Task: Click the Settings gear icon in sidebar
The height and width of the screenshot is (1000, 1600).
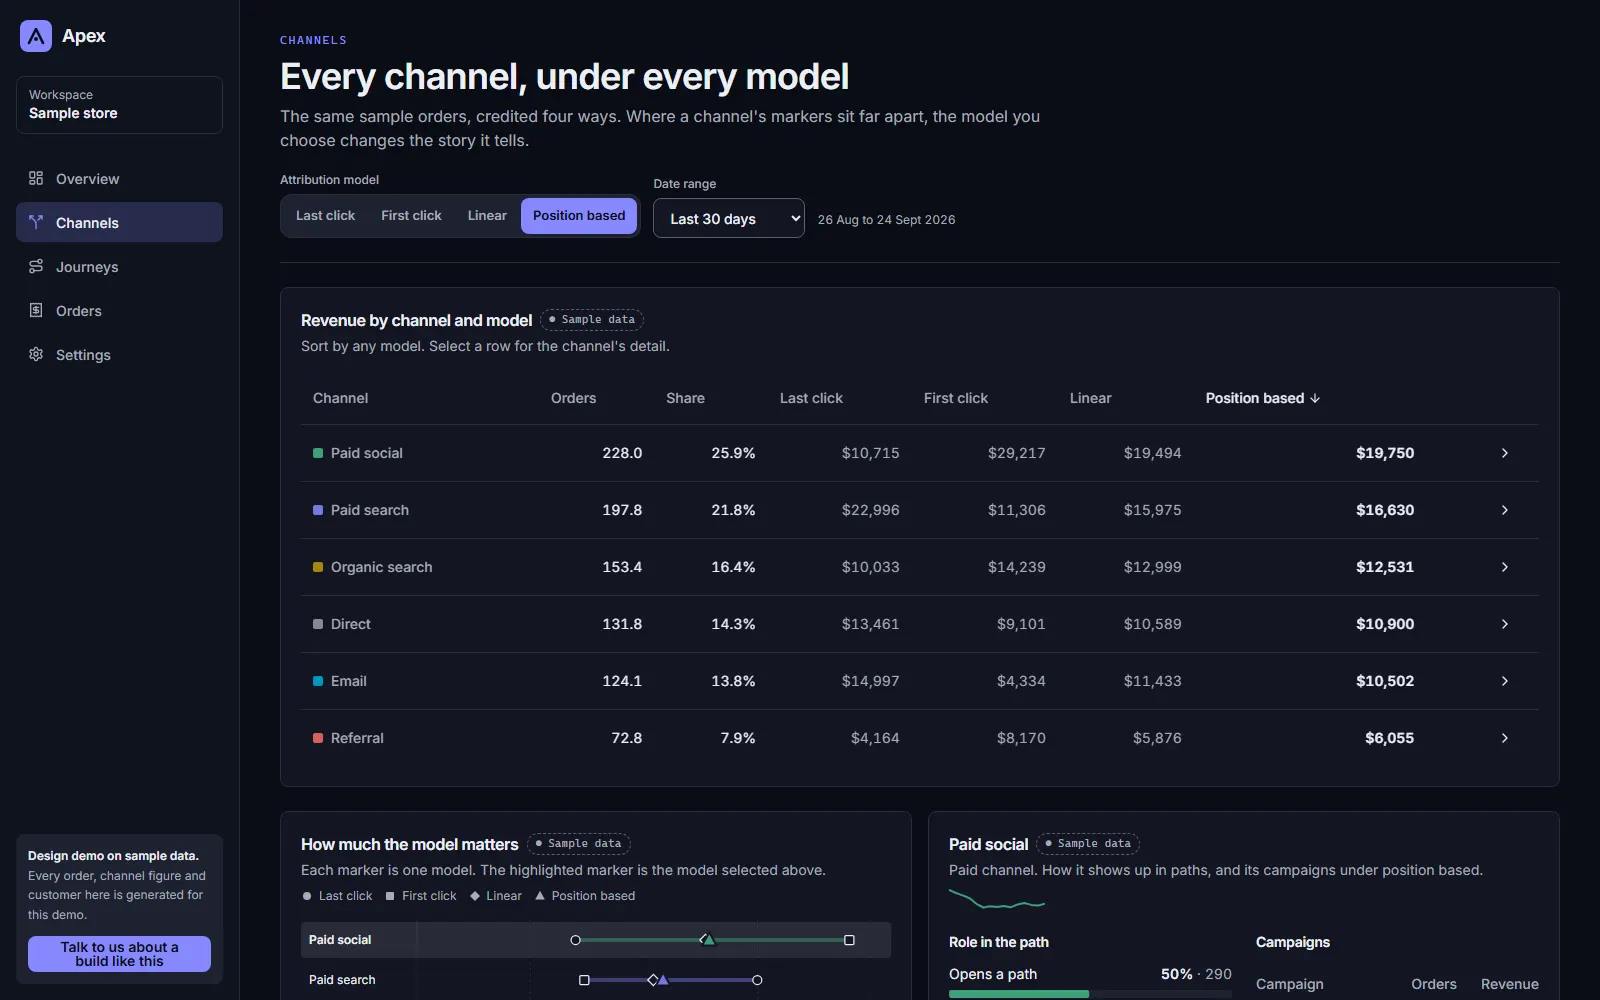Action: [x=36, y=354]
